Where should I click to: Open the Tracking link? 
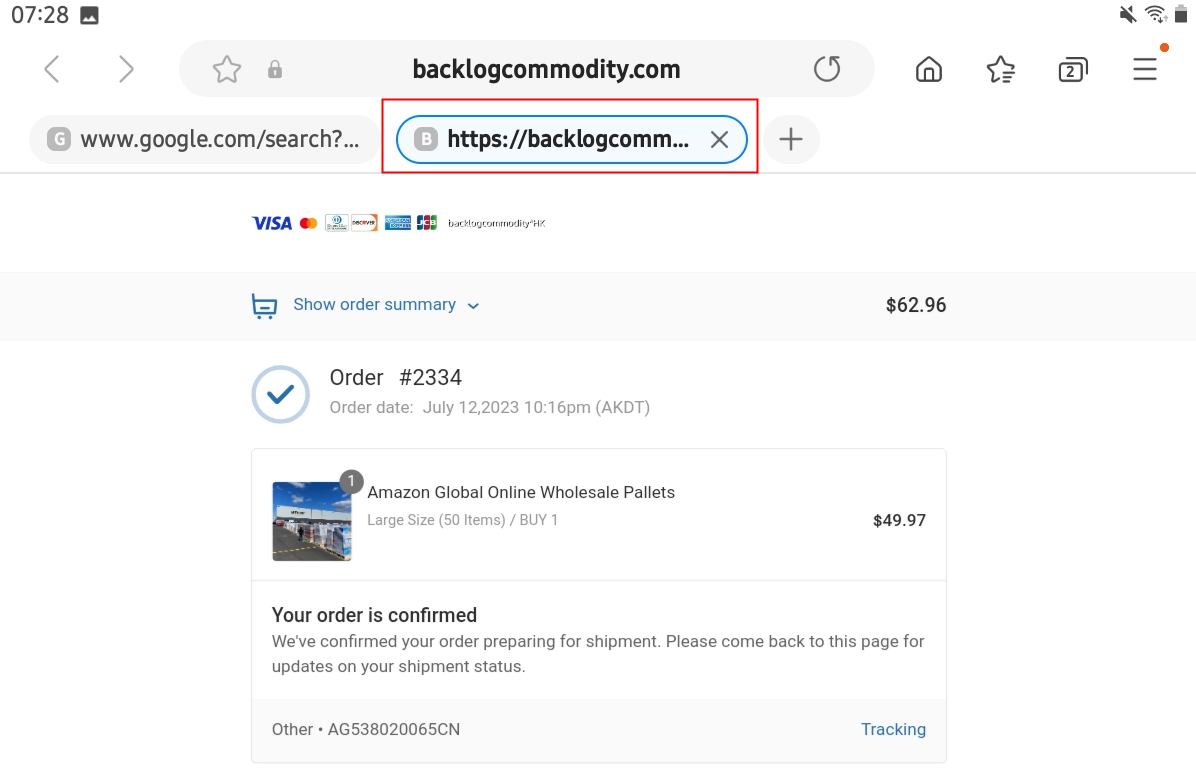pos(893,729)
